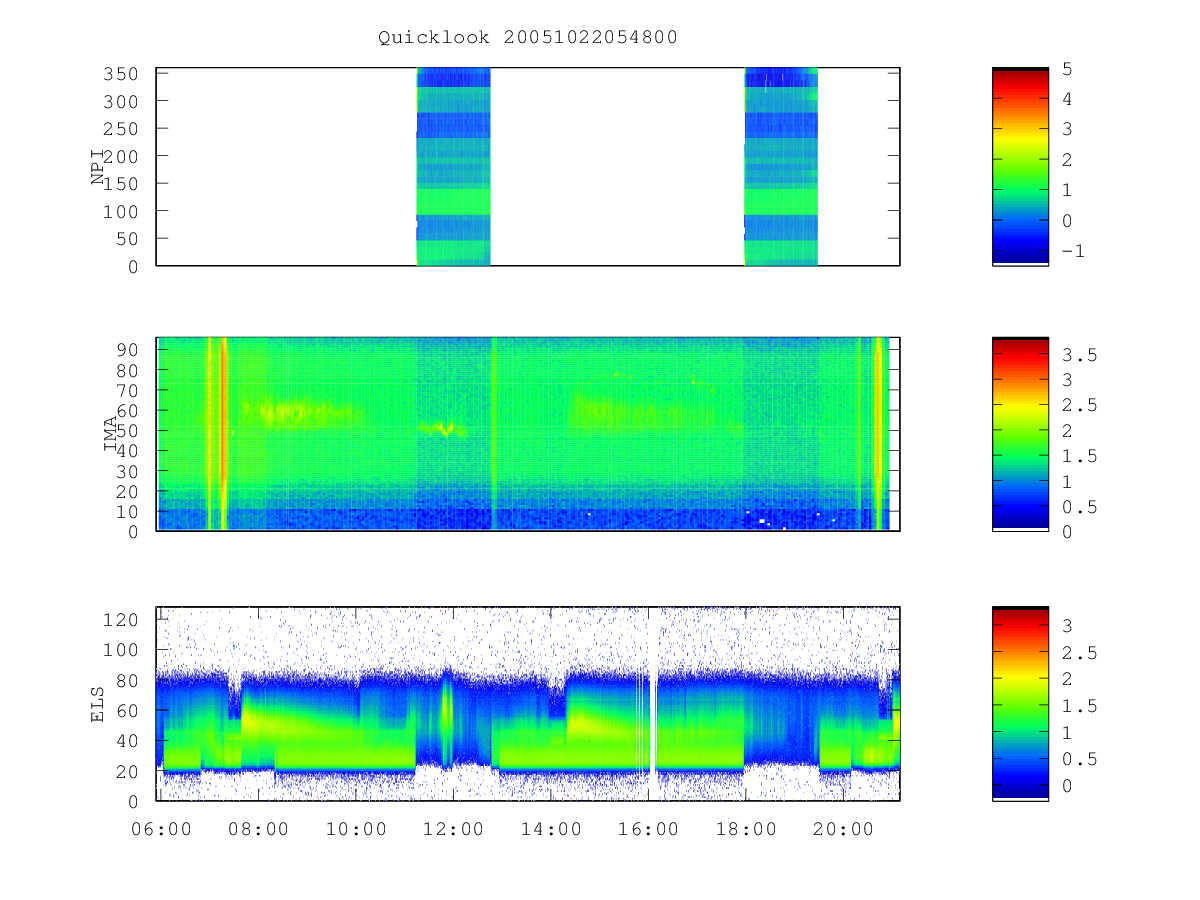Click the 18:00 time axis label

click(747, 829)
